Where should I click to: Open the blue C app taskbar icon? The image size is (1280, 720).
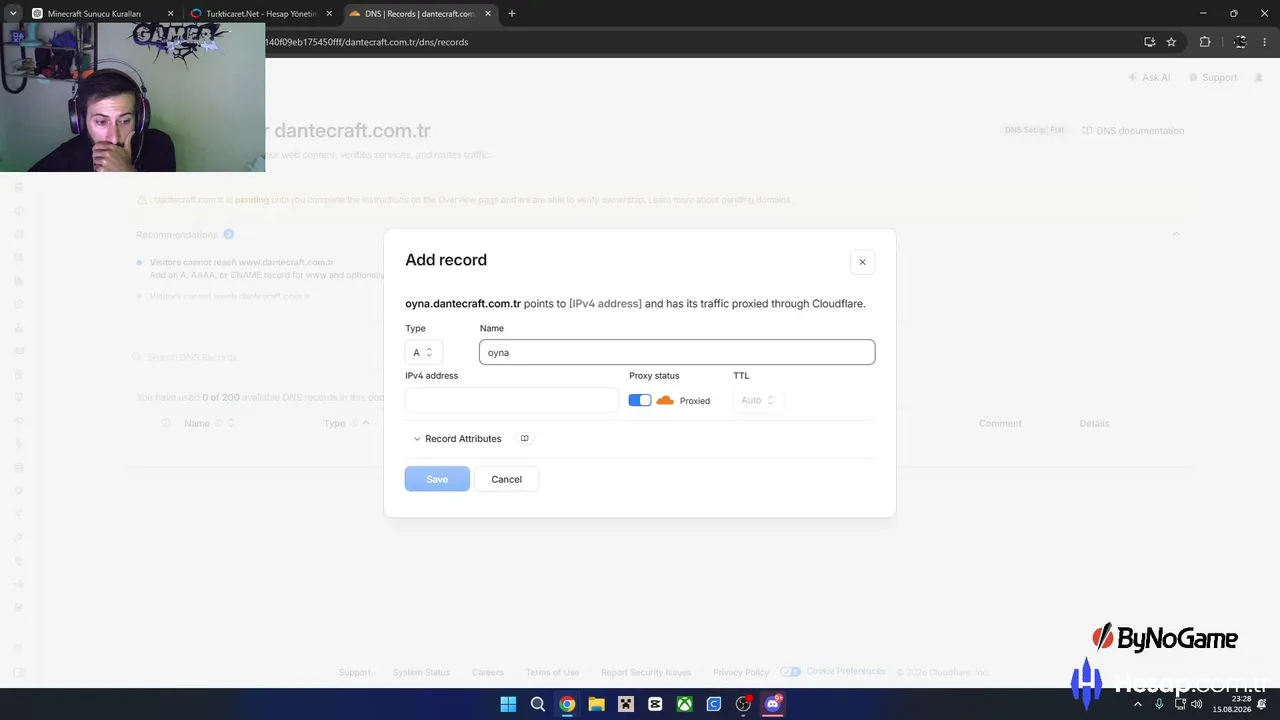point(714,704)
